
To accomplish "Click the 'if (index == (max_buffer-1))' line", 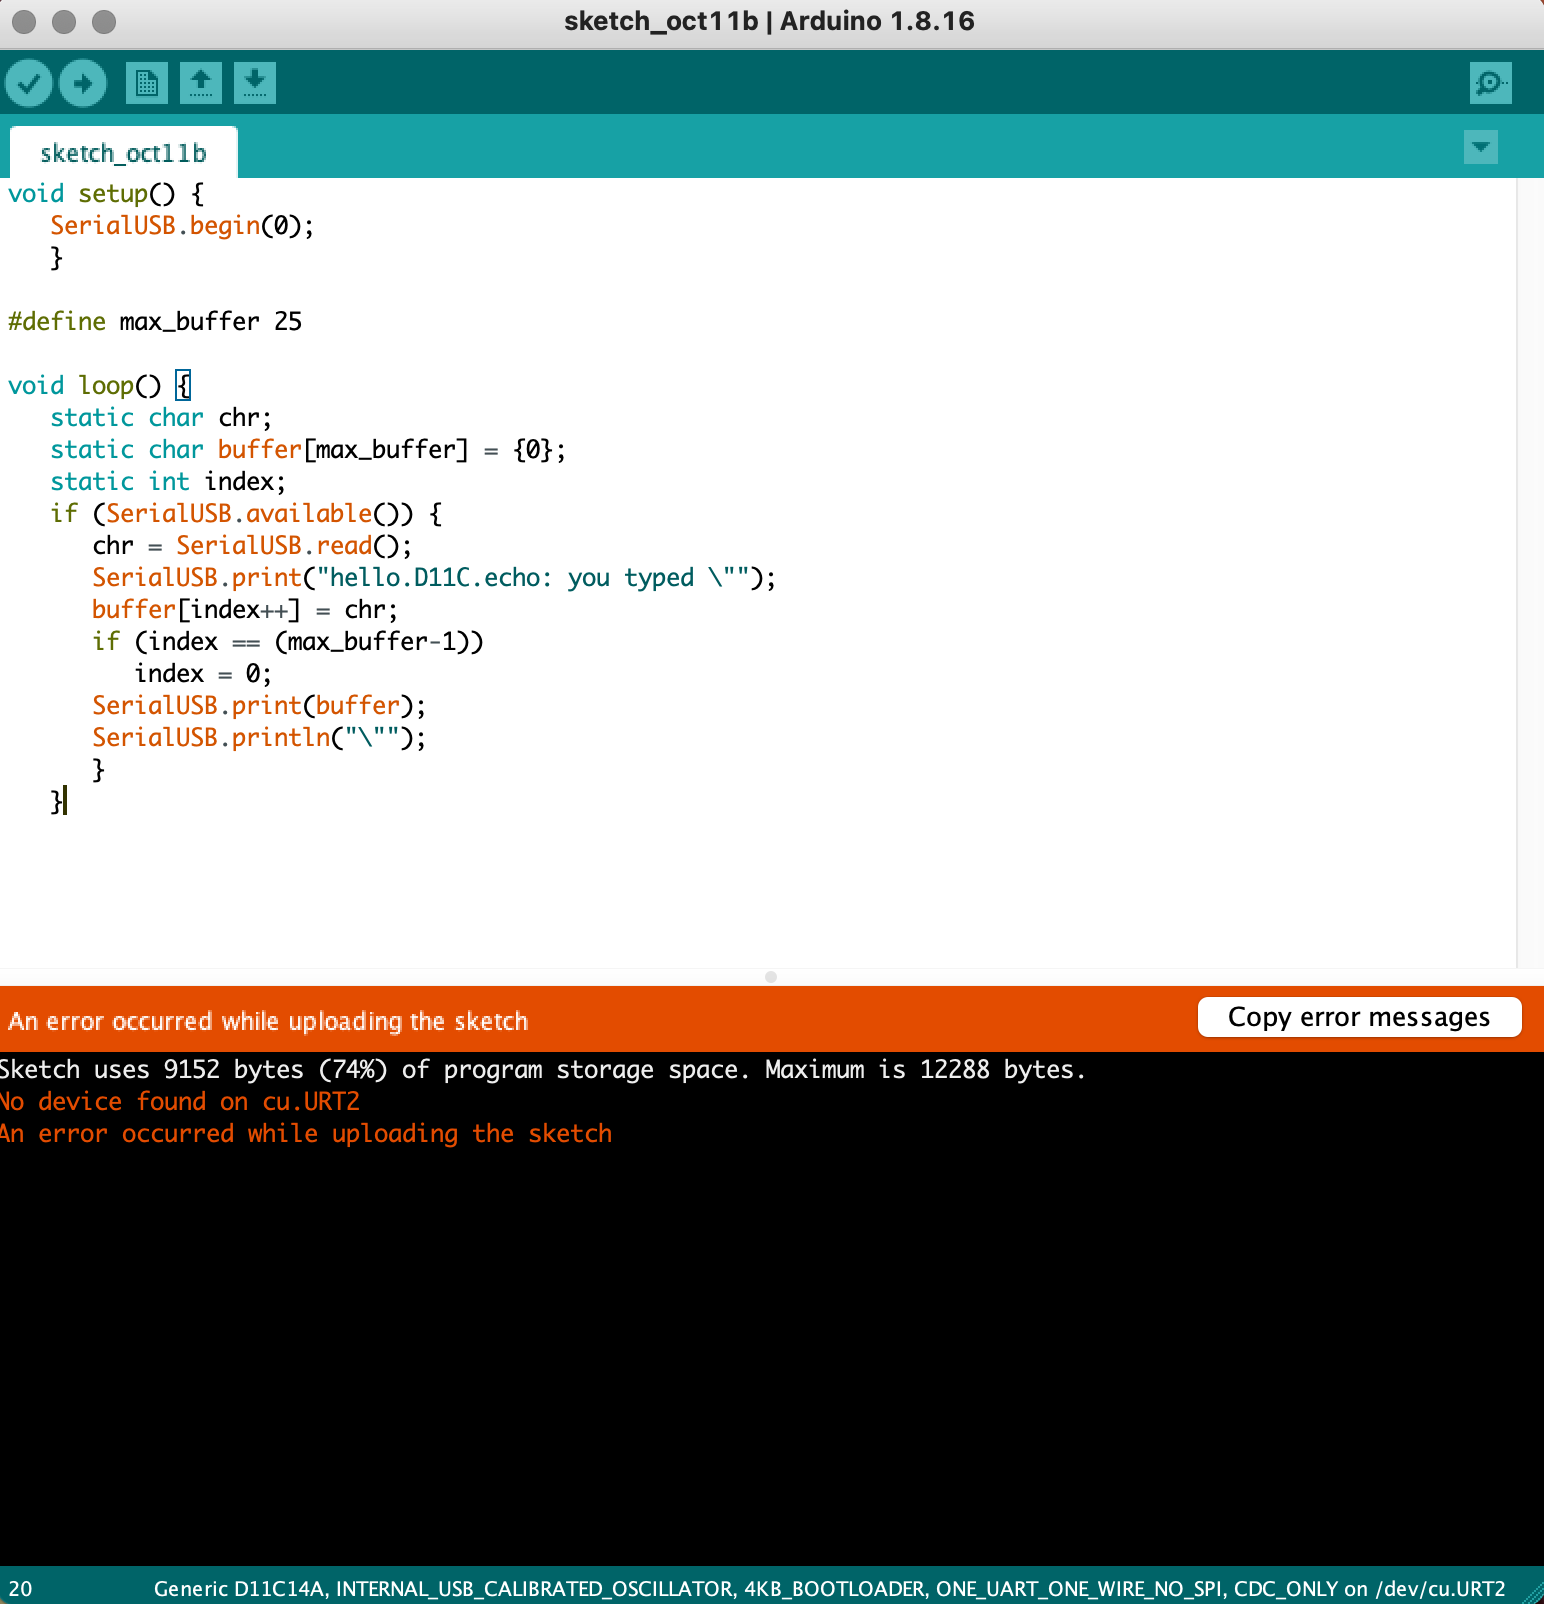I will [288, 641].
